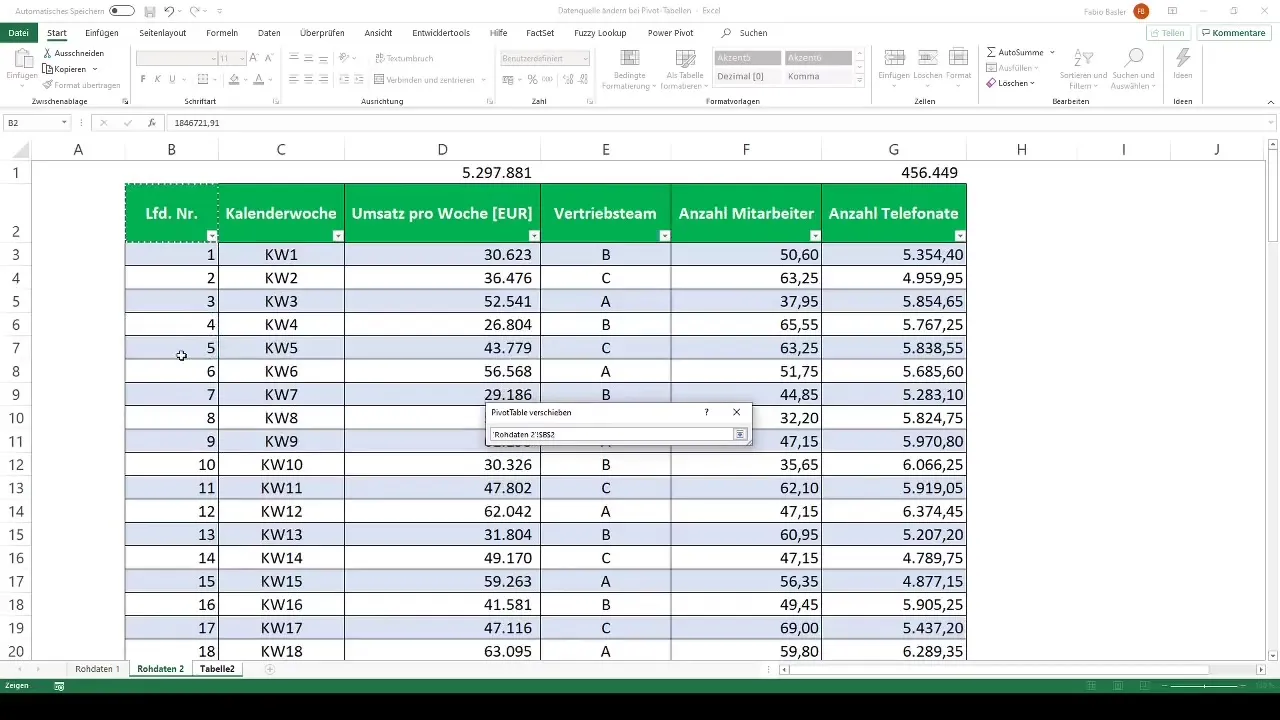
Task: Click the collapse dialog range icon
Action: (x=740, y=434)
